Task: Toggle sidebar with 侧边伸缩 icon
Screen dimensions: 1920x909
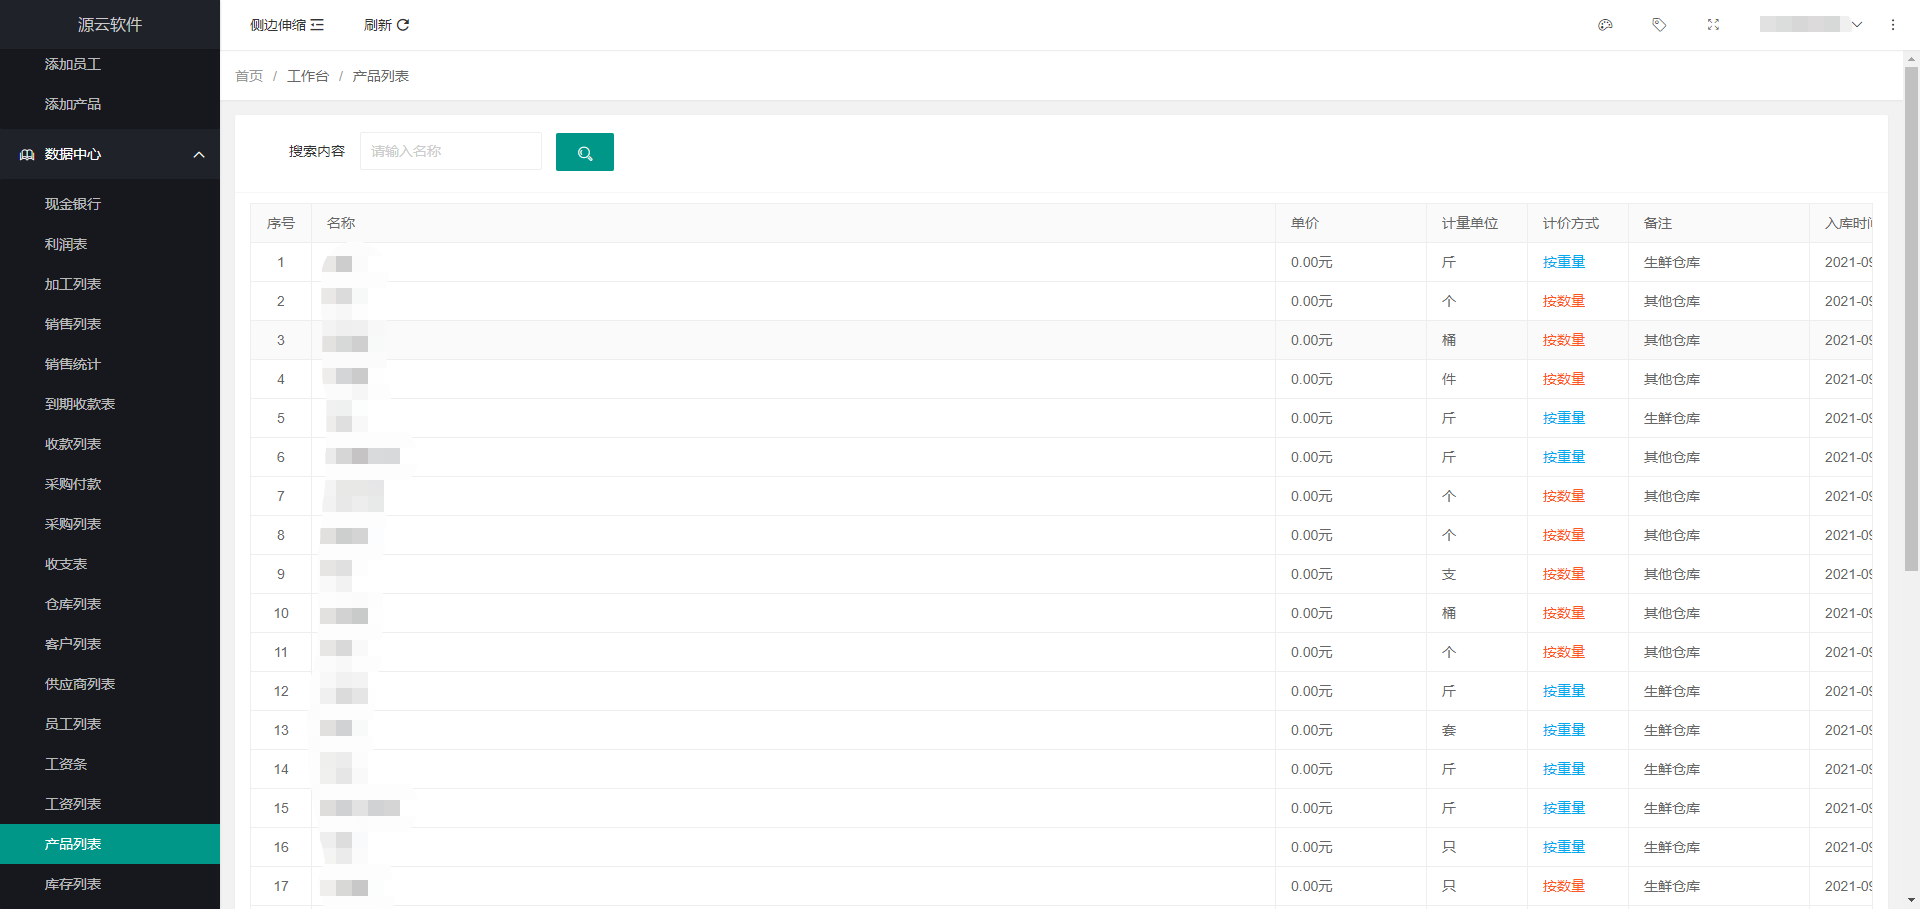Action: point(317,25)
